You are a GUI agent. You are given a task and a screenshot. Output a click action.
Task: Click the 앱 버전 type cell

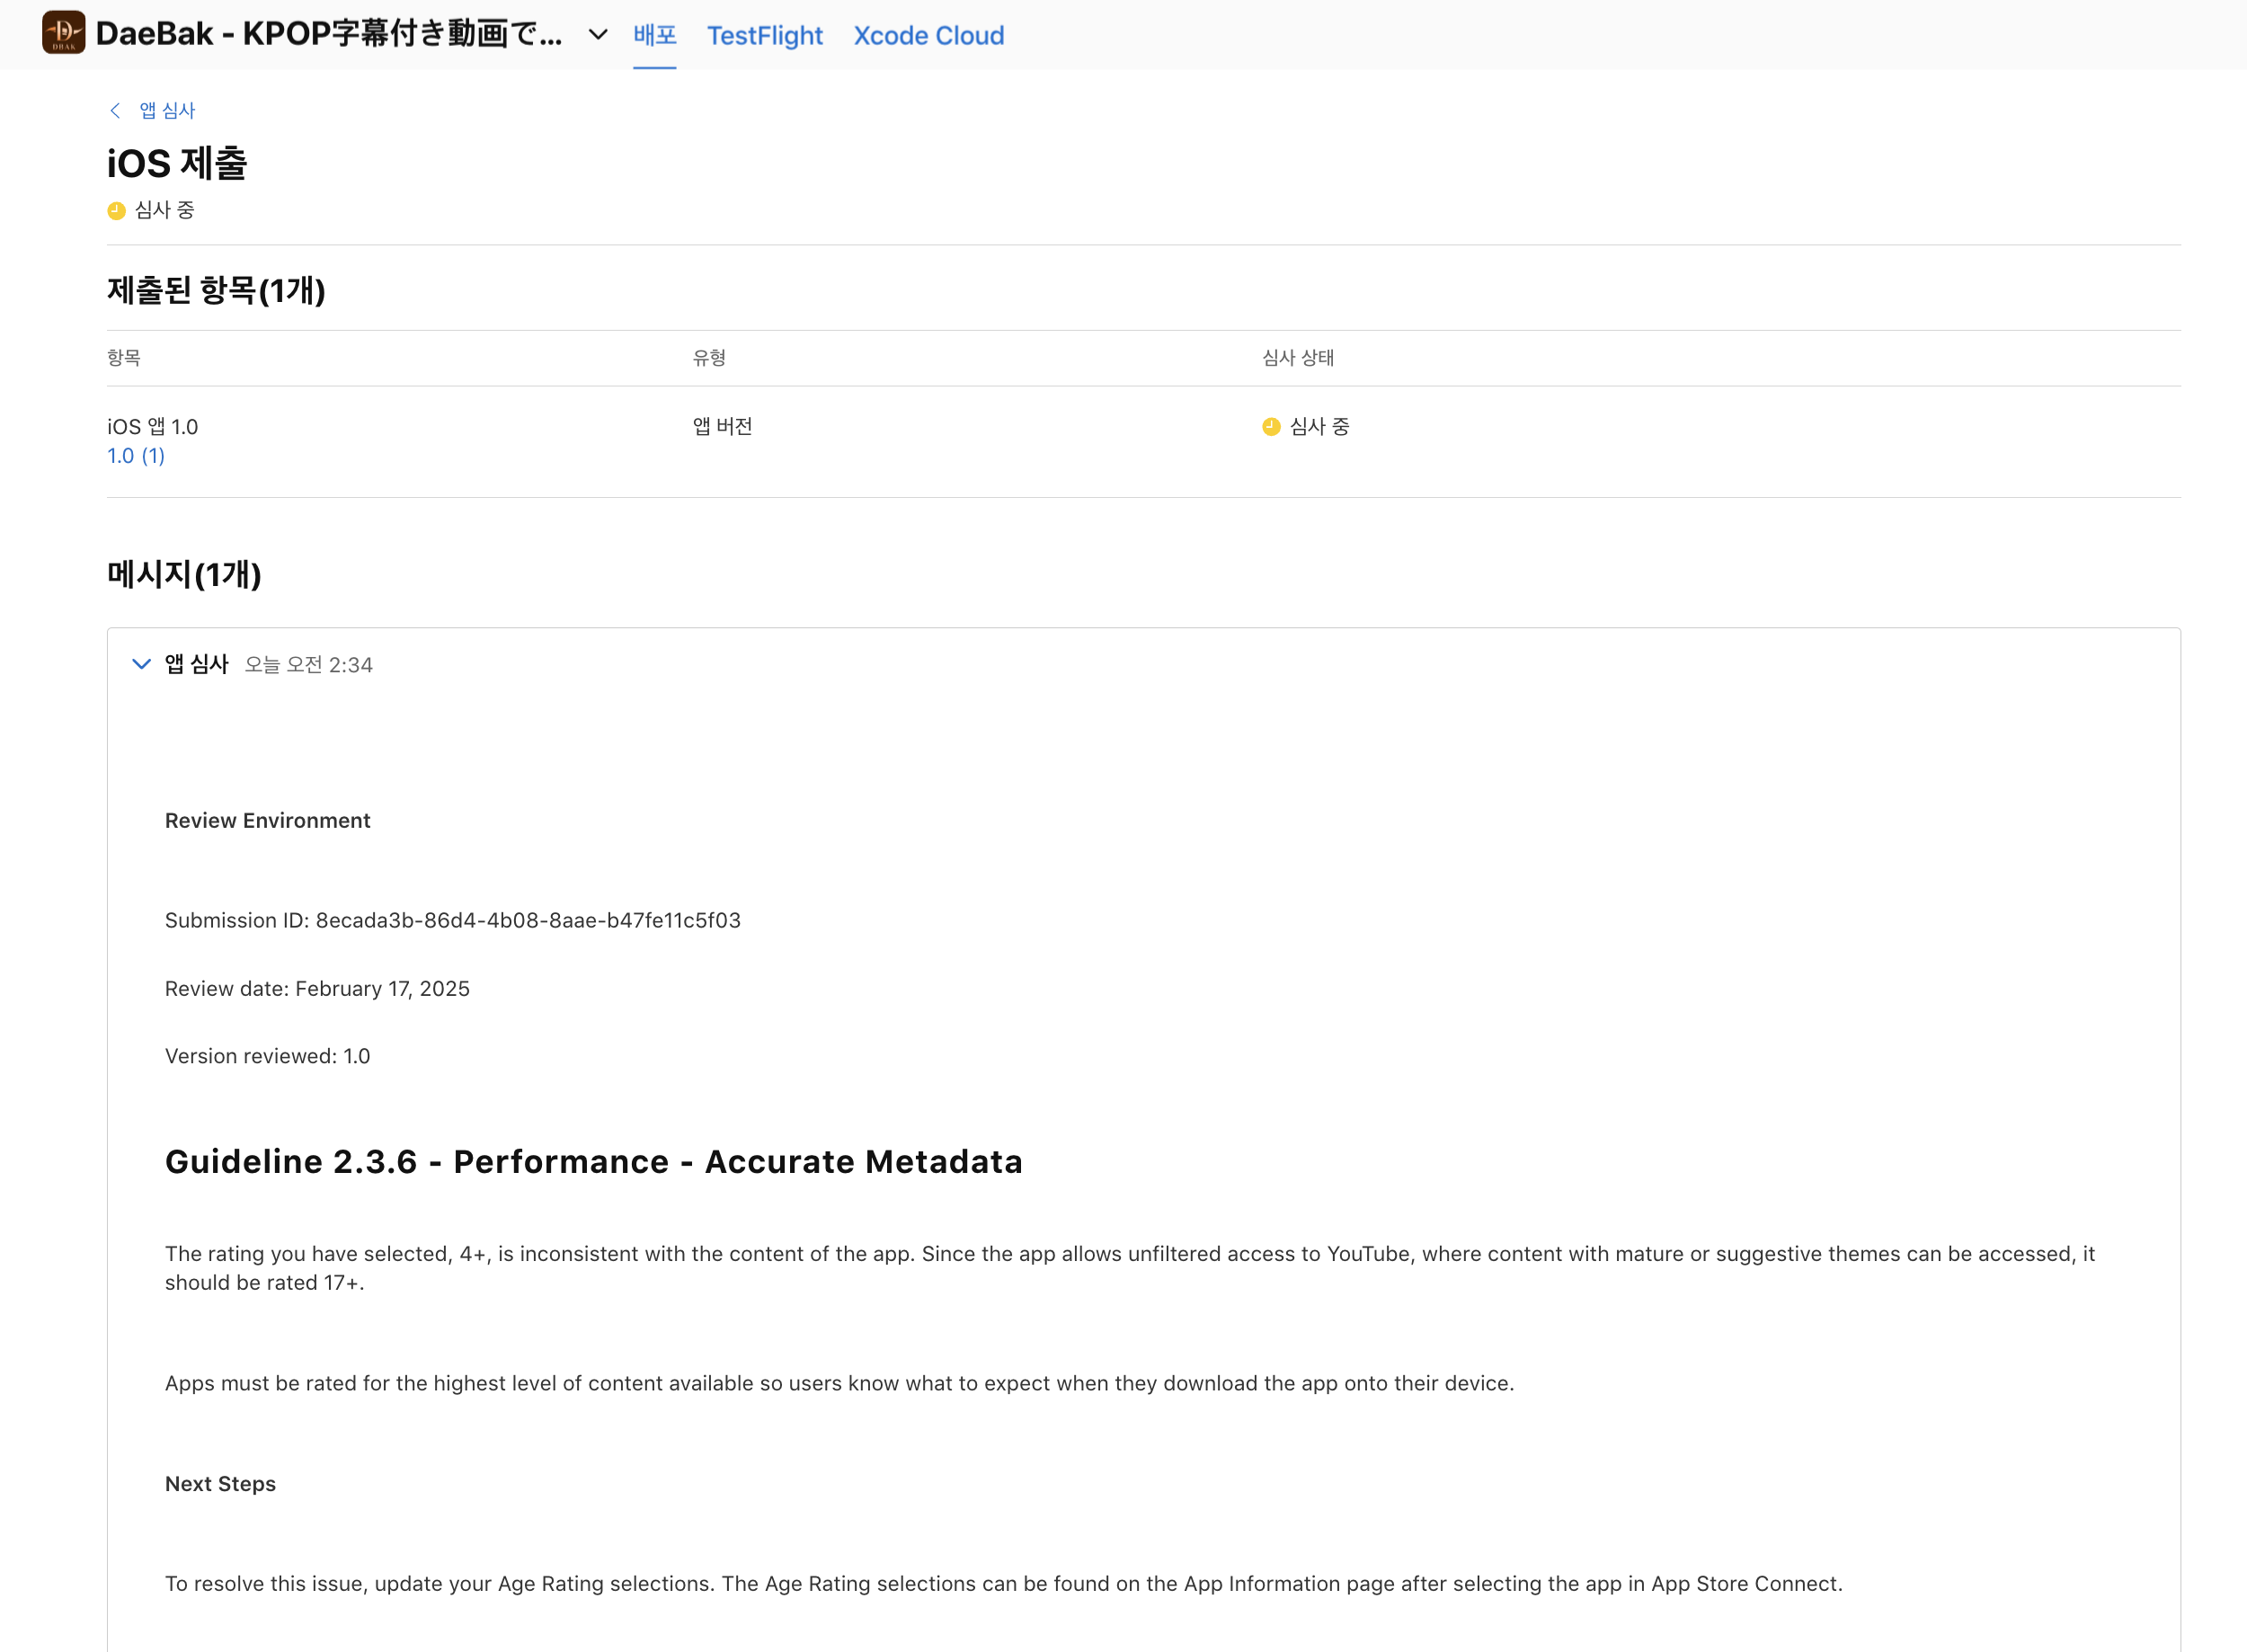pyautogui.click(x=722, y=427)
